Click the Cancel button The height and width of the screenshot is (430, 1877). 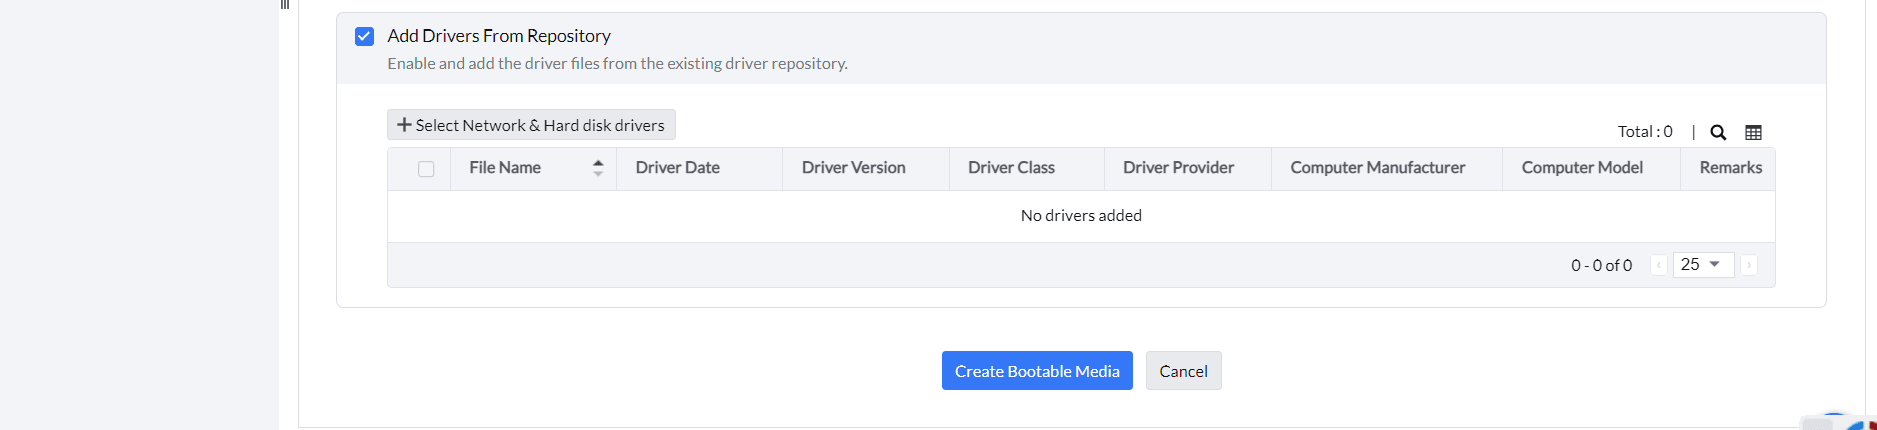click(x=1183, y=371)
